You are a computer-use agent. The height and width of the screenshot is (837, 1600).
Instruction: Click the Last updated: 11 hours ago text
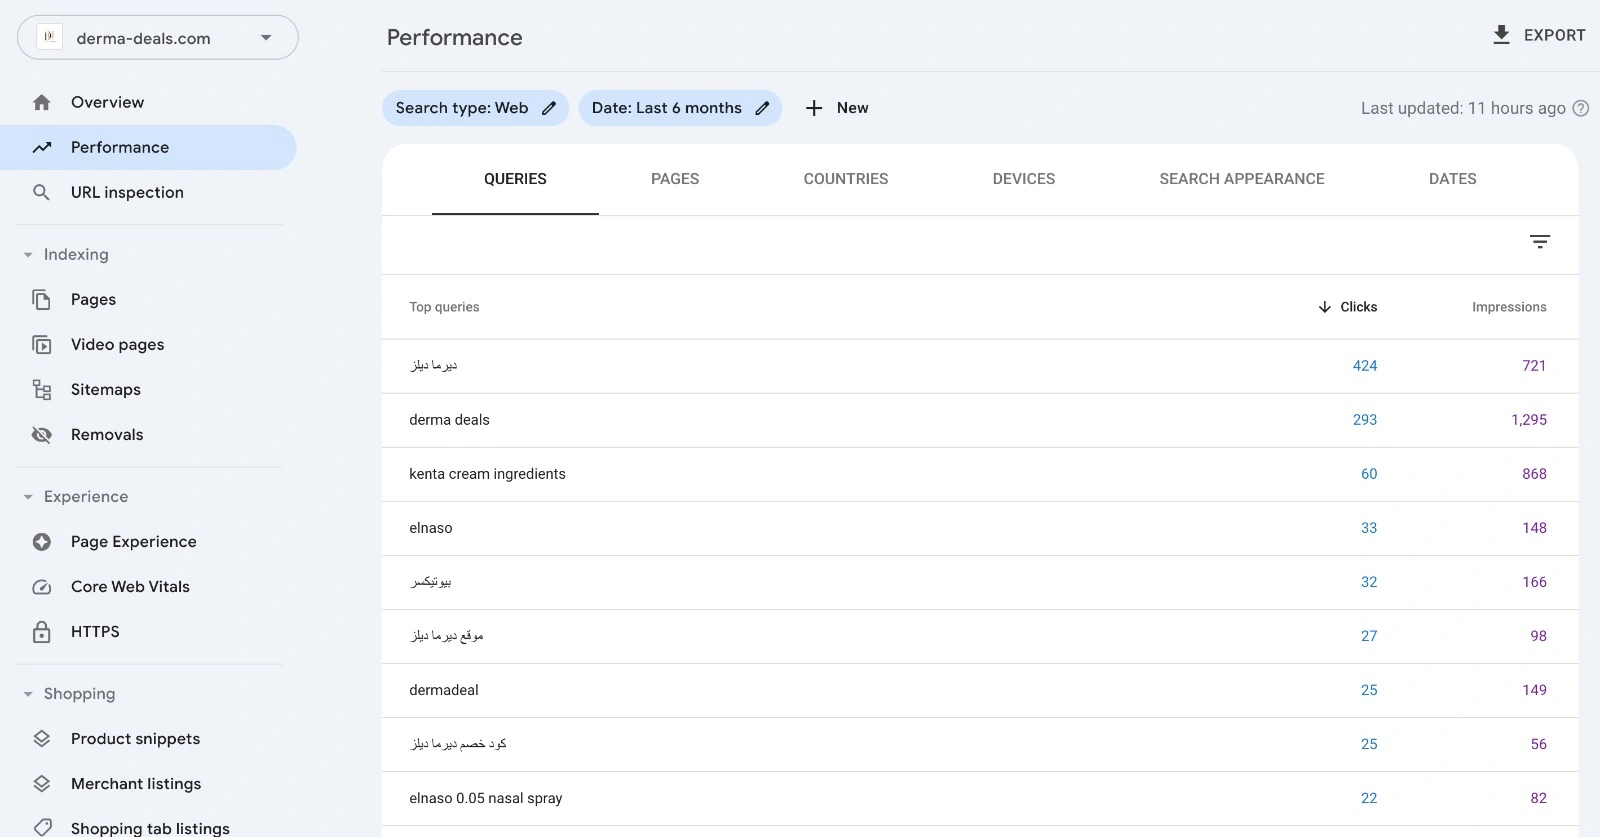pyautogui.click(x=1463, y=108)
